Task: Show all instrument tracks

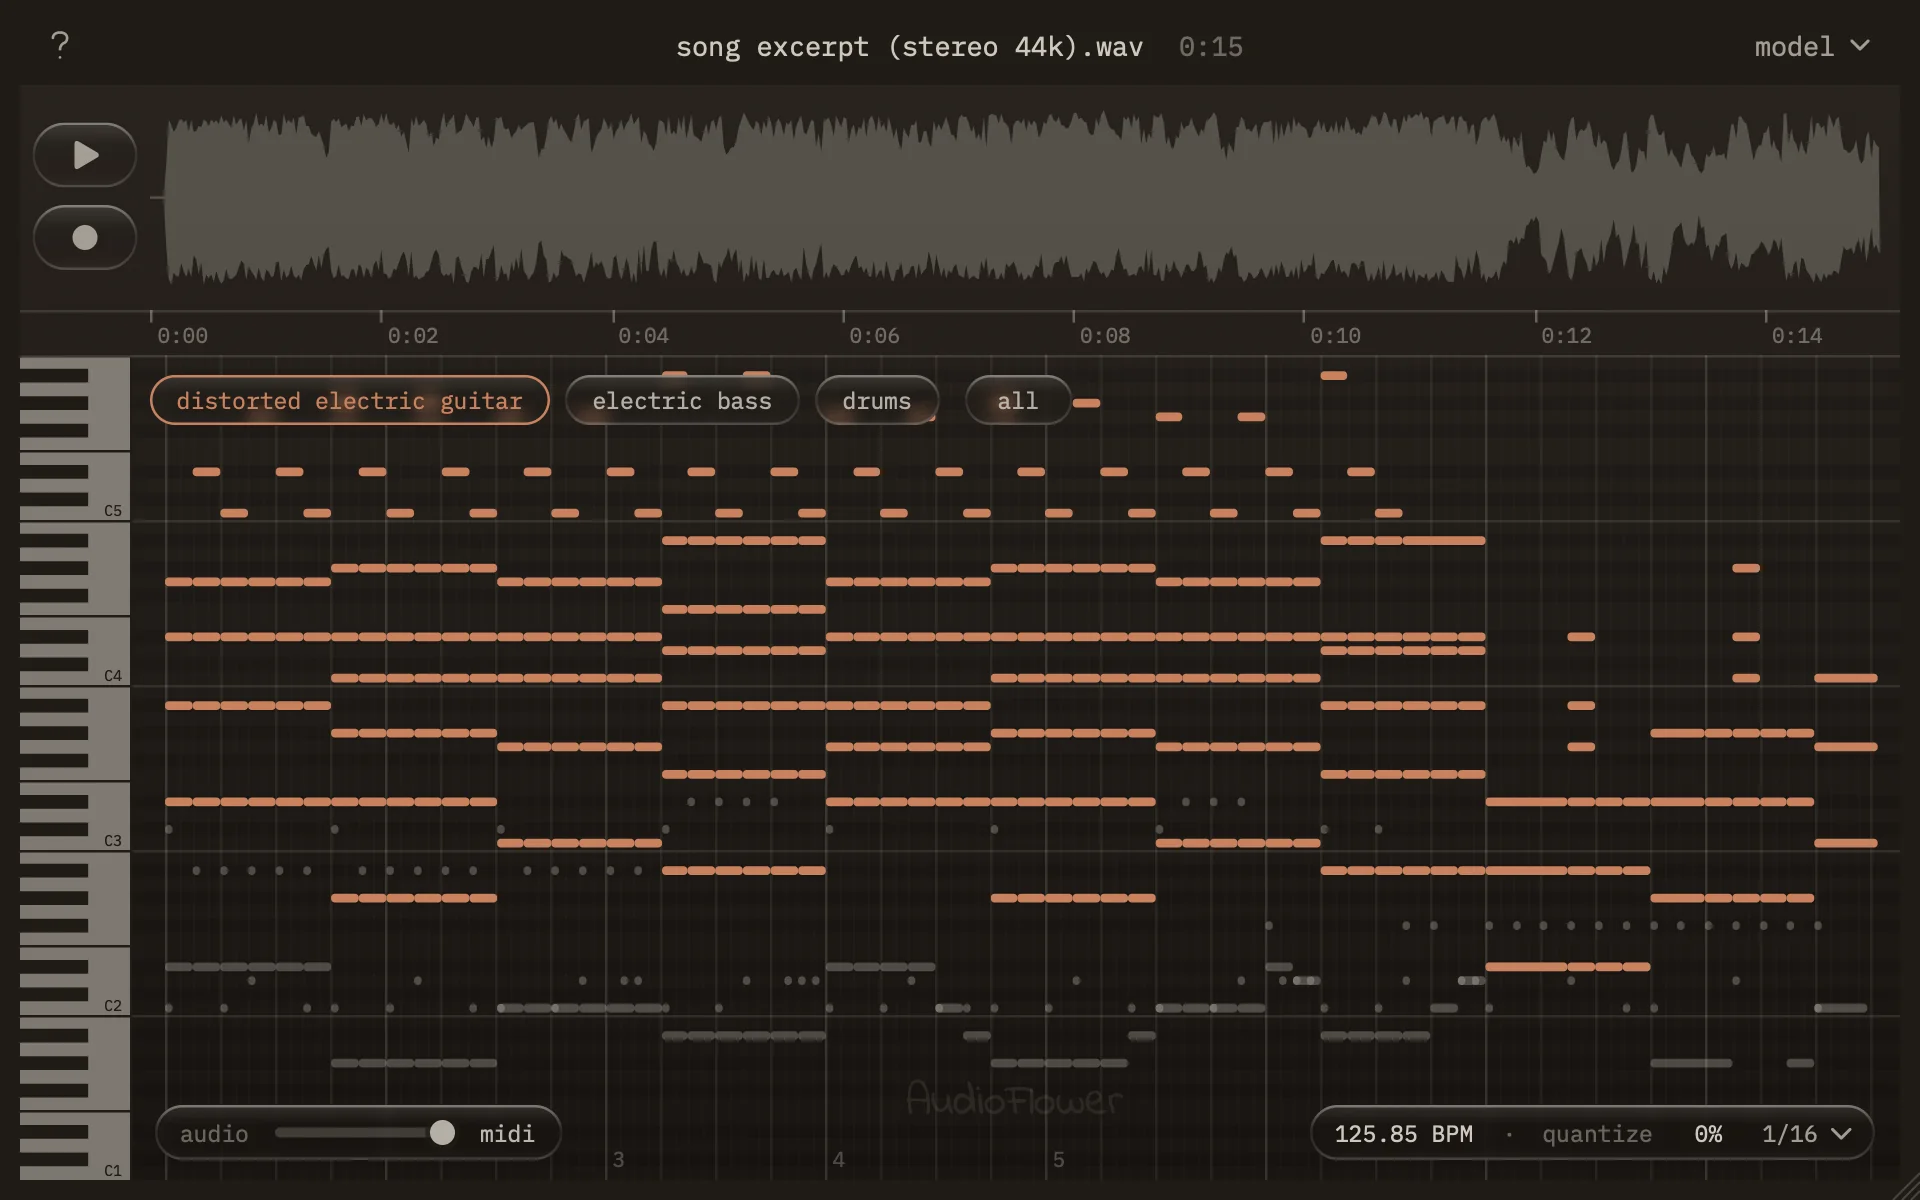Action: pyautogui.click(x=1018, y=400)
